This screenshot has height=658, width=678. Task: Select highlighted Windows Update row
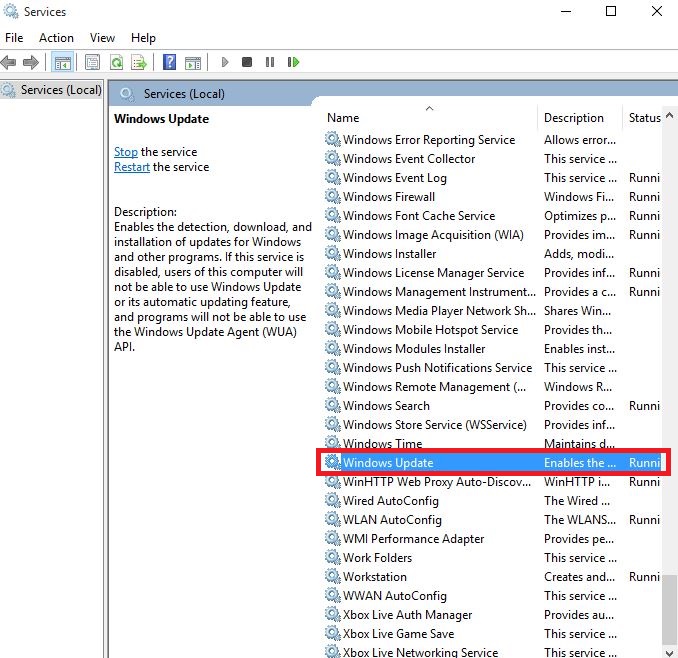493,463
